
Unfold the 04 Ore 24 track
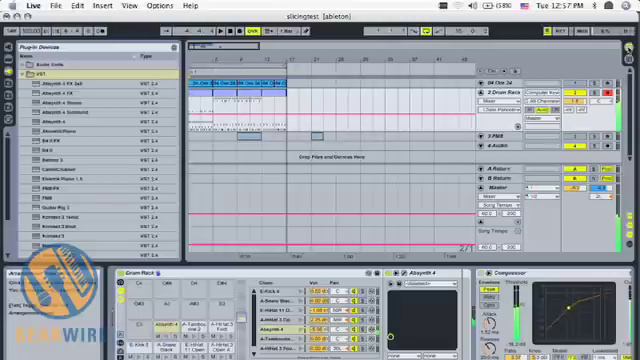(x=481, y=83)
